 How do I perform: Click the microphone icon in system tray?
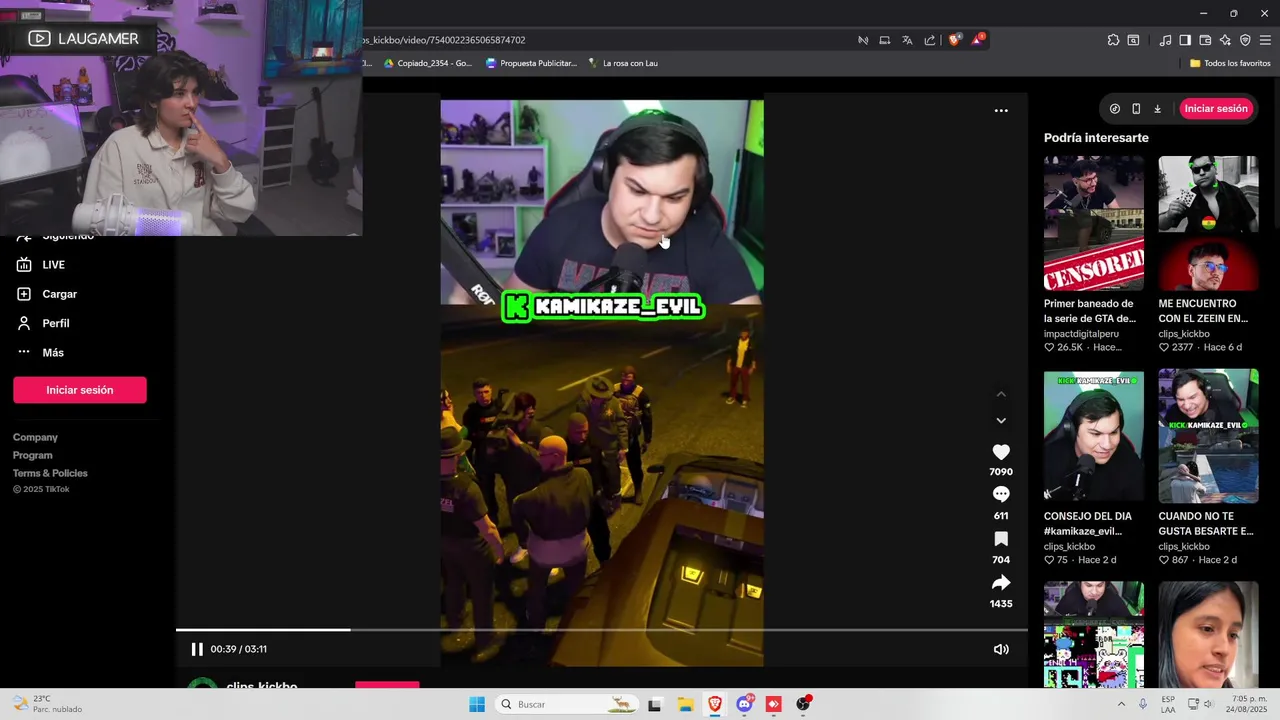click(1143, 704)
